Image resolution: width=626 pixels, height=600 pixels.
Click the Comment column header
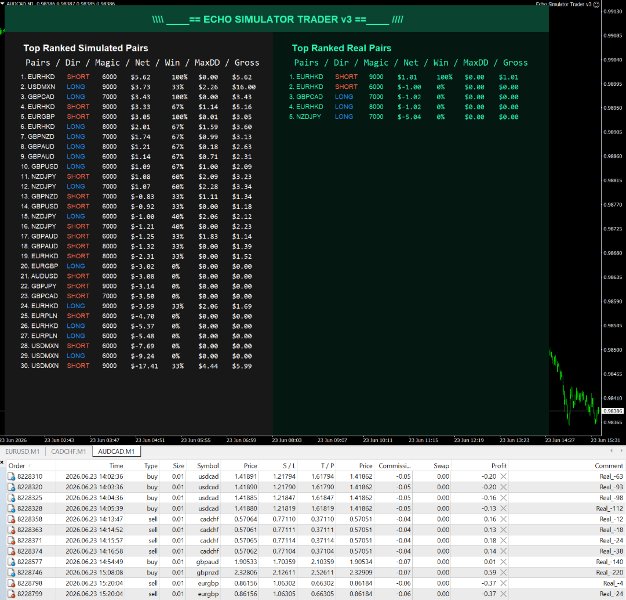tap(608, 466)
